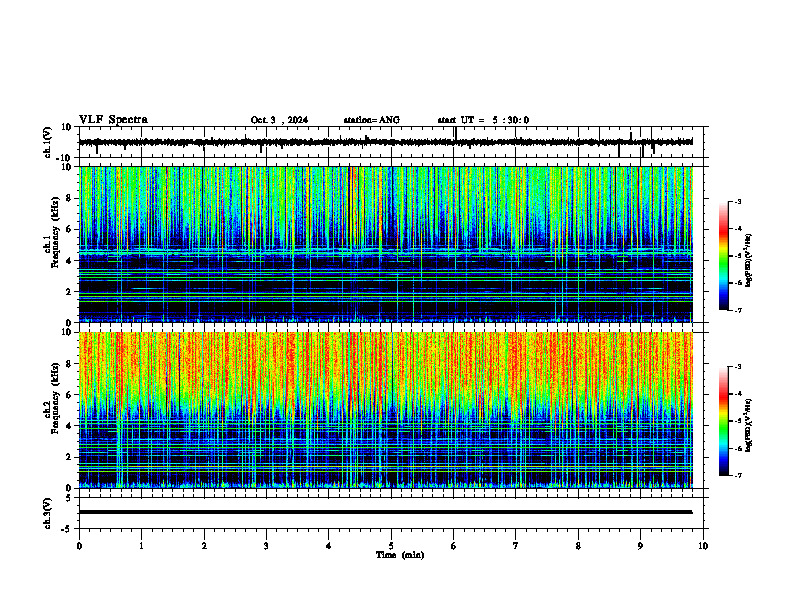792x612 pixels.
Task: Click the "6" kHz tick of ch.1 spectrogram
Action: 69,230
